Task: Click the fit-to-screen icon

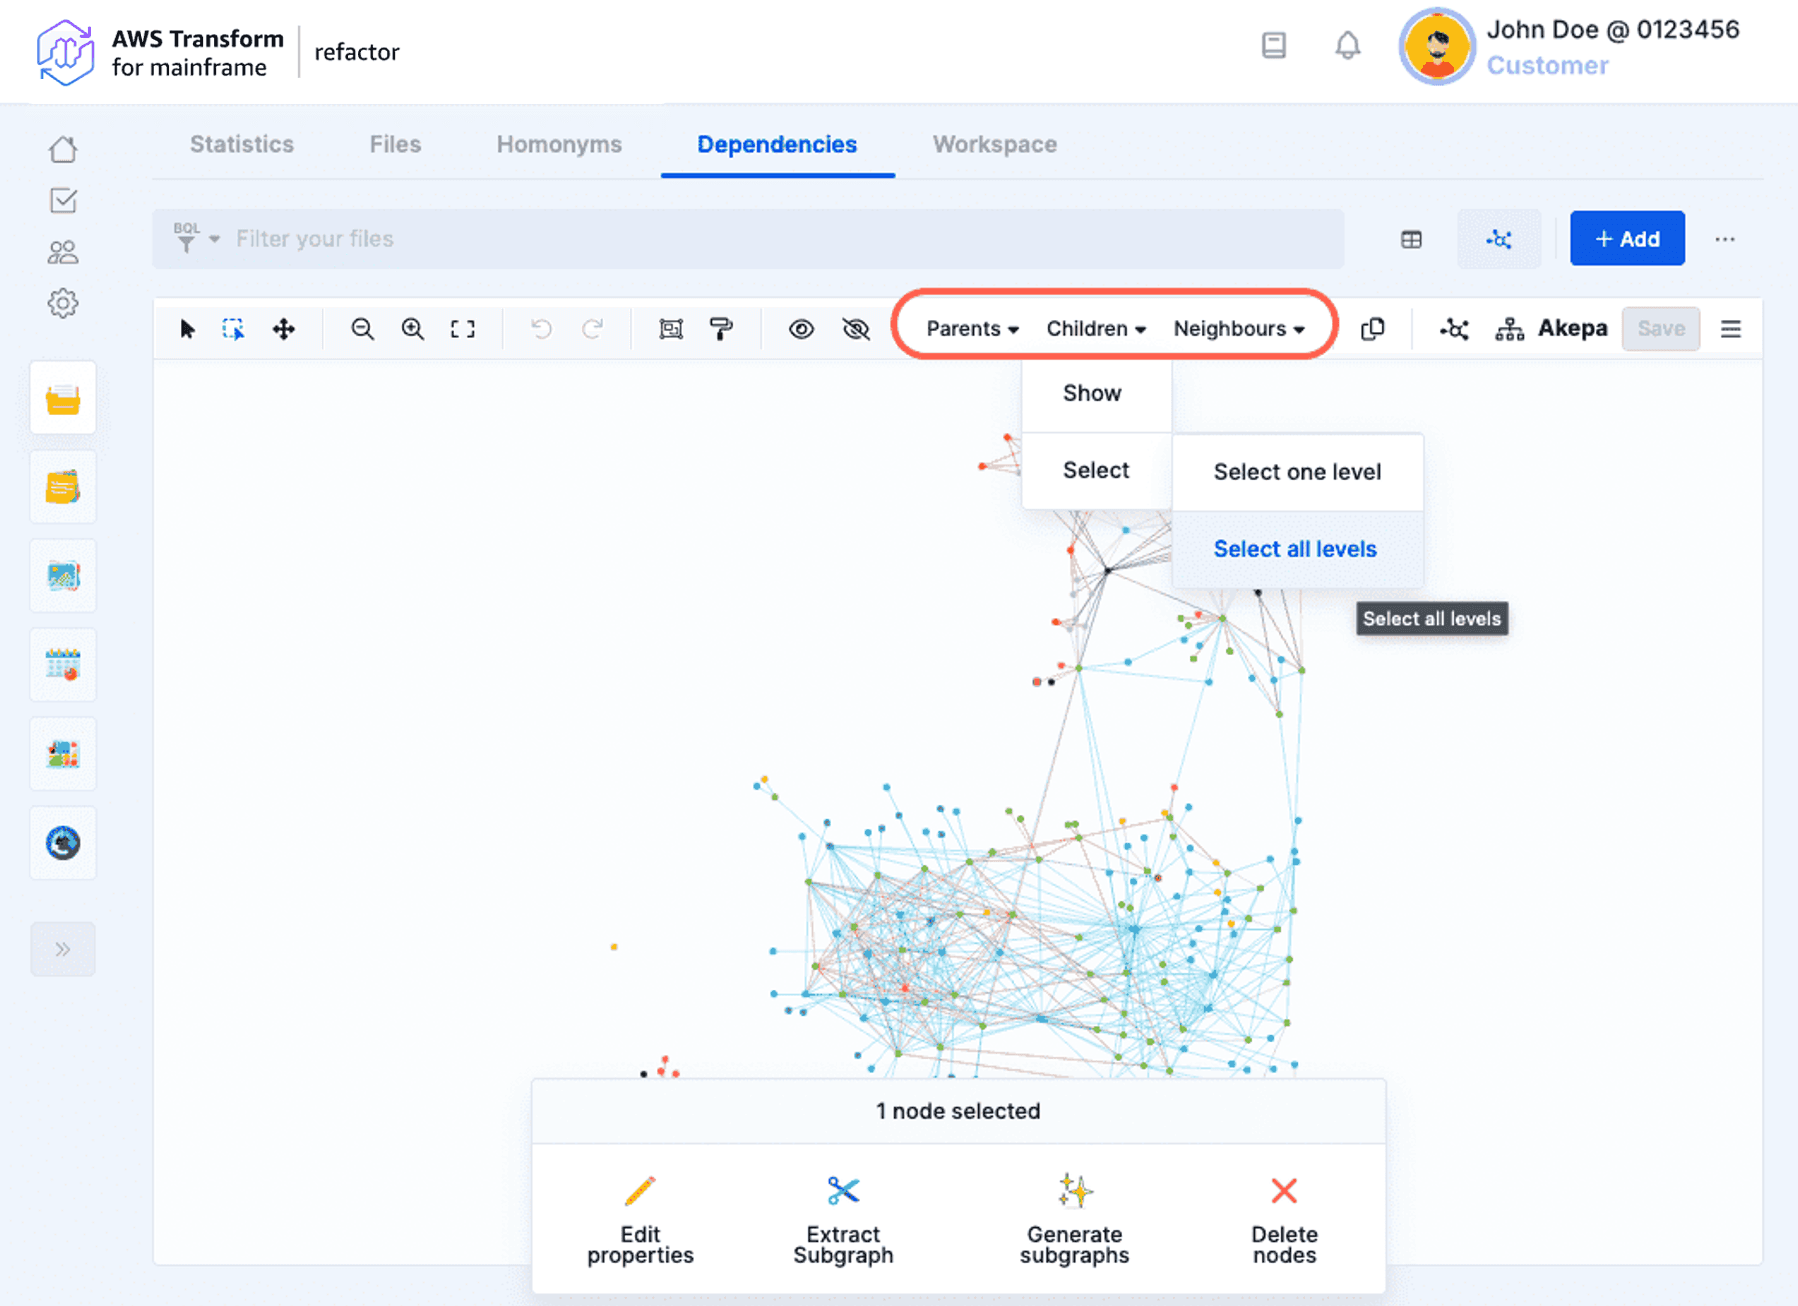Action: click(462, 329)
